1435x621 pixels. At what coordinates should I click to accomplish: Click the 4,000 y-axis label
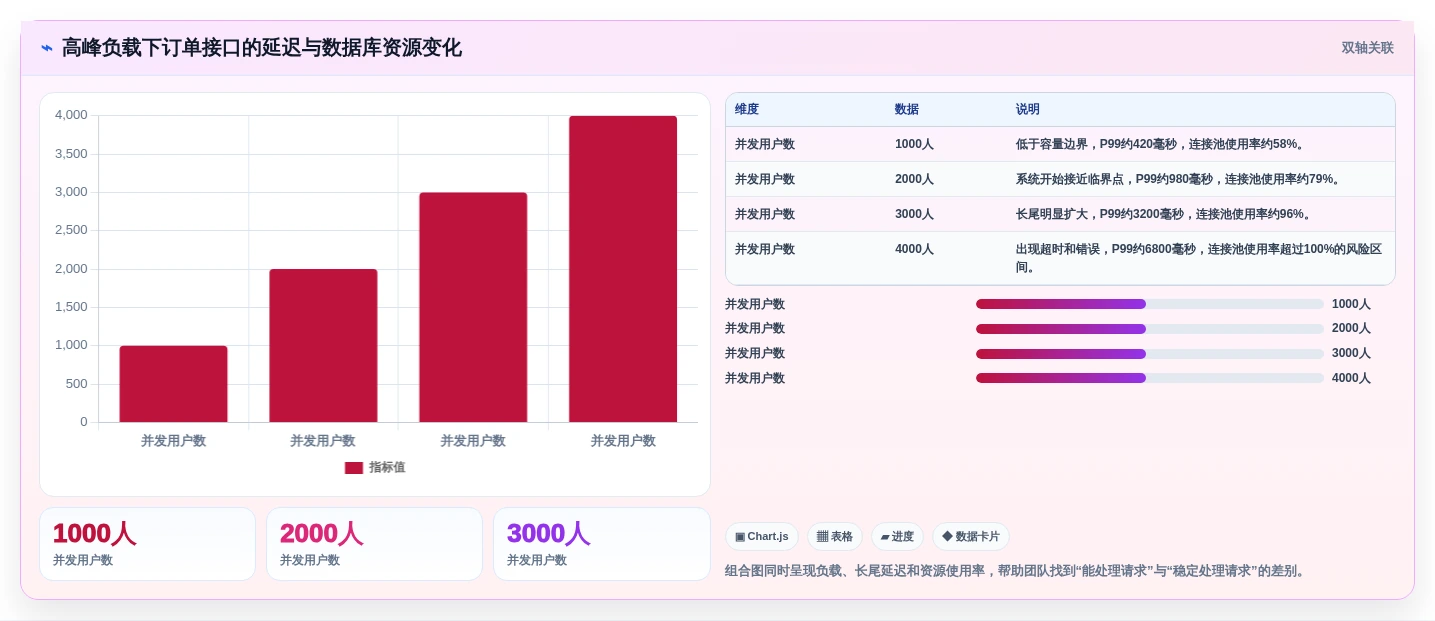coord(71,115)
